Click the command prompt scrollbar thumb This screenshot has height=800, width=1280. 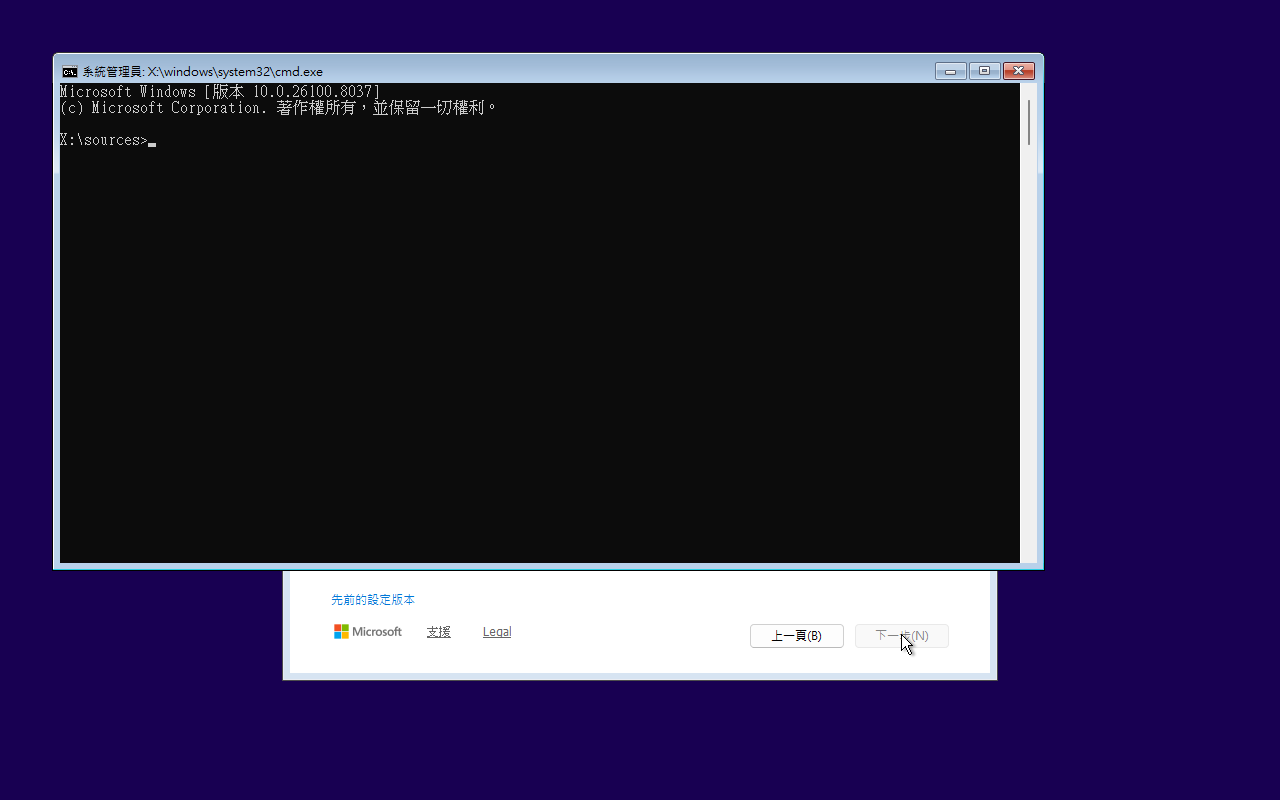point(1028,123)
